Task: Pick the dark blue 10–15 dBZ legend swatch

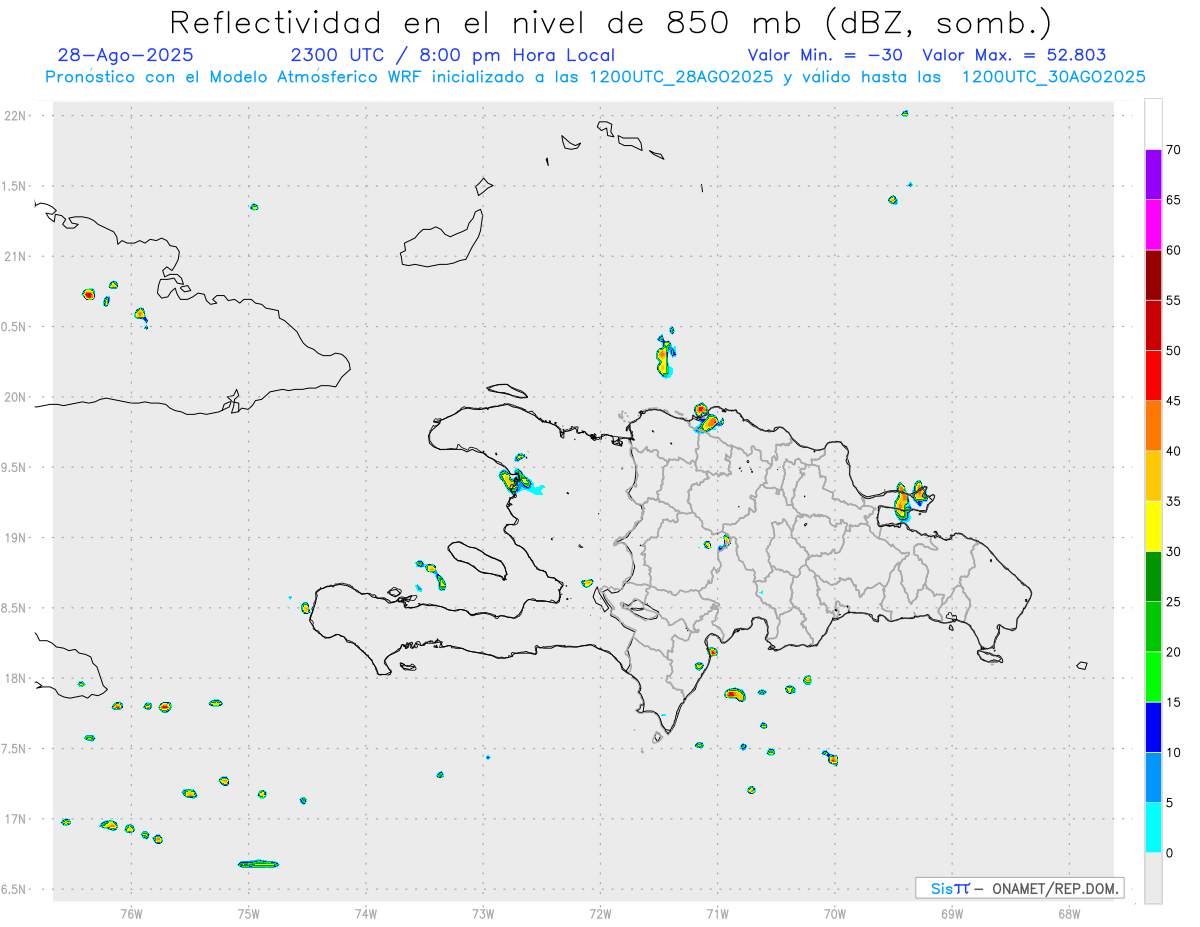Action: [x=1153, y=727]
